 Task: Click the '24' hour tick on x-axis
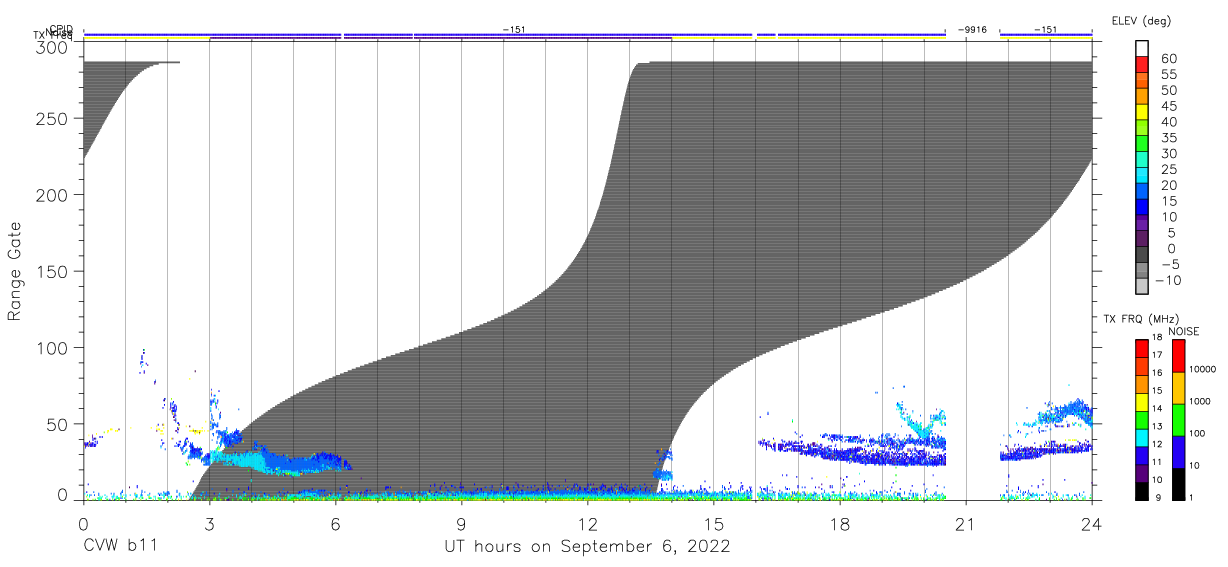point(1092,523)
